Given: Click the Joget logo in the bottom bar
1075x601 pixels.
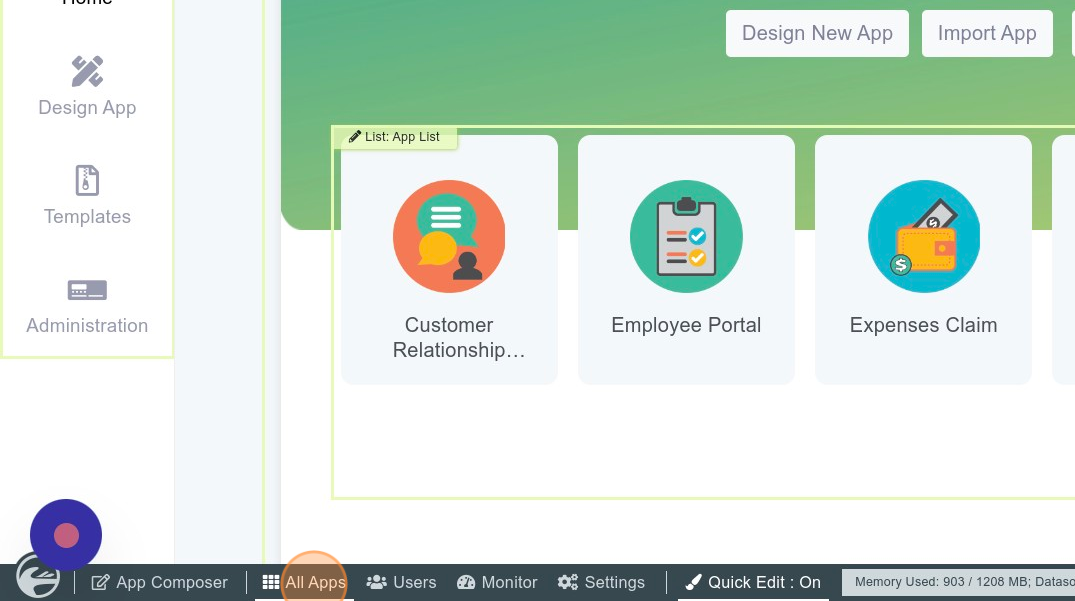Looking at the screenshot, I should pos(38,576).
